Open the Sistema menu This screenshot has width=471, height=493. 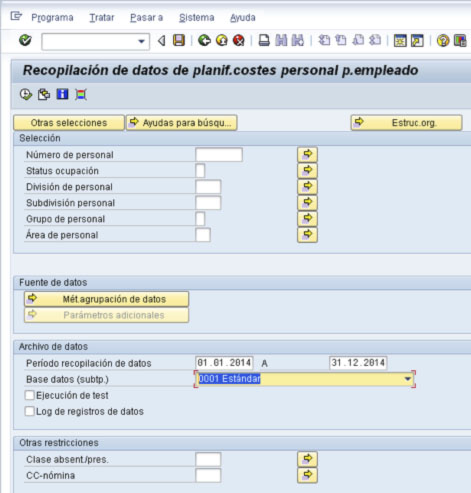[x=197, y=17]
